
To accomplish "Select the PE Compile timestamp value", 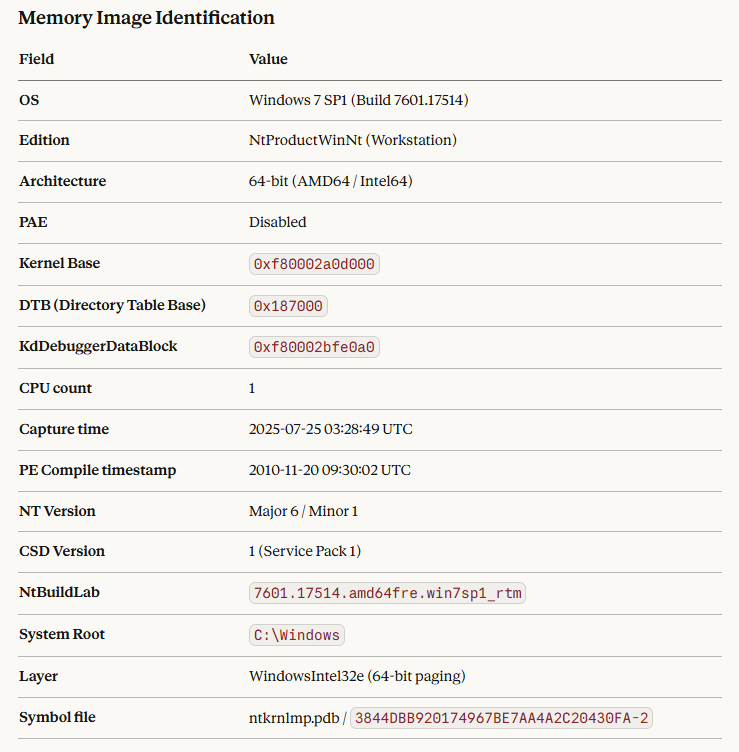I will pos(329,470).
